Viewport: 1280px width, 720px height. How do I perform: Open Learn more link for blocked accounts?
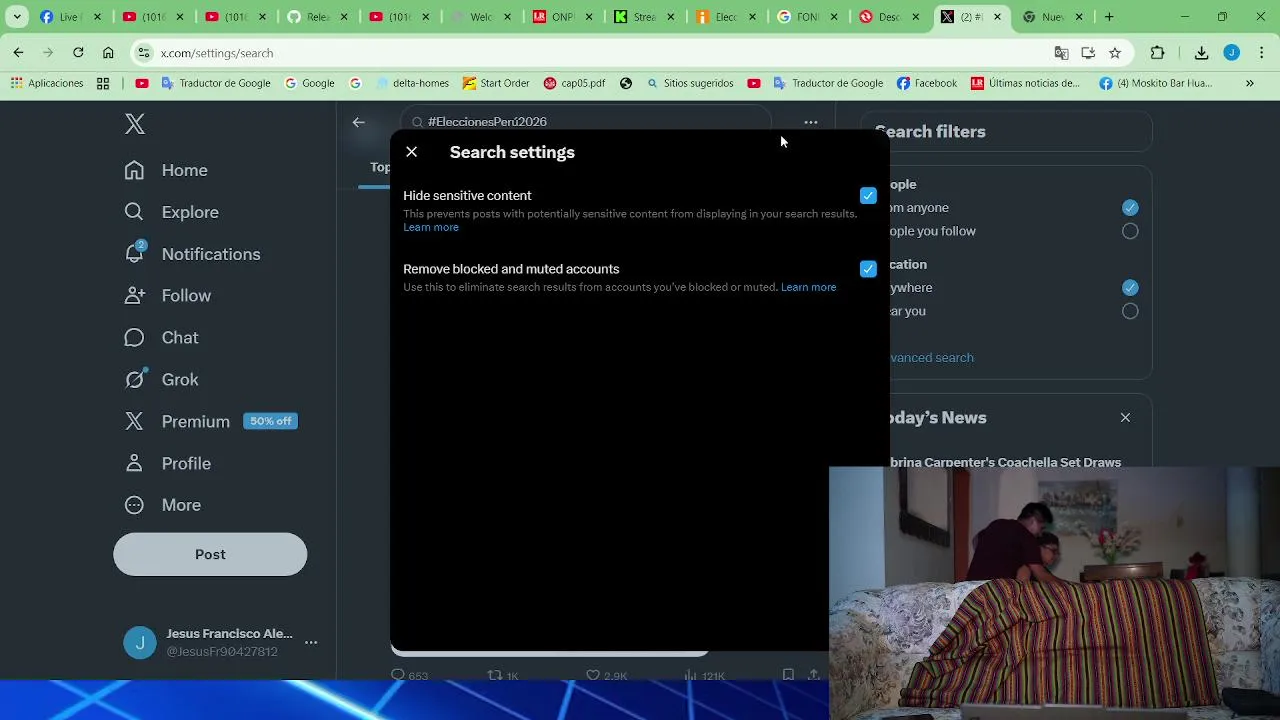808,287
